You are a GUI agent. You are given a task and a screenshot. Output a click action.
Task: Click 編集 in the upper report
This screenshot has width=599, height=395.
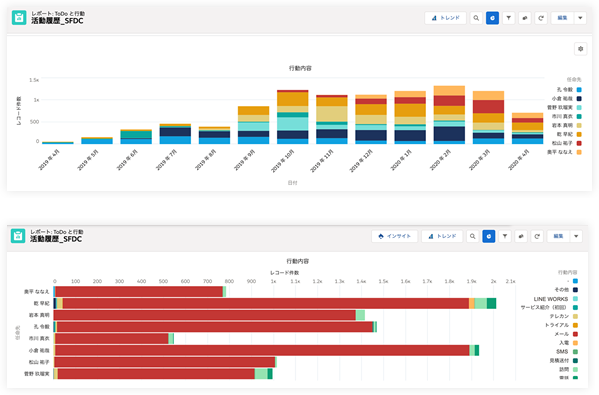pyautogui.click(x=562, y=18)
